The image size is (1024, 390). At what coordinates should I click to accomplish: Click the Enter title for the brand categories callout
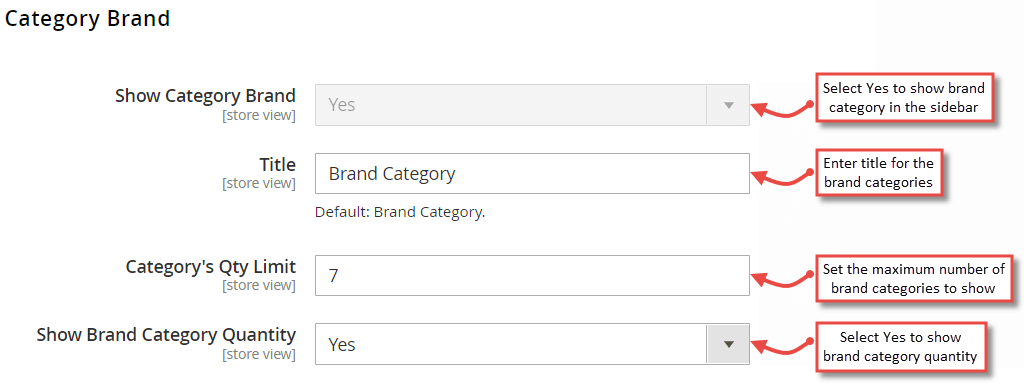[878, 172]
